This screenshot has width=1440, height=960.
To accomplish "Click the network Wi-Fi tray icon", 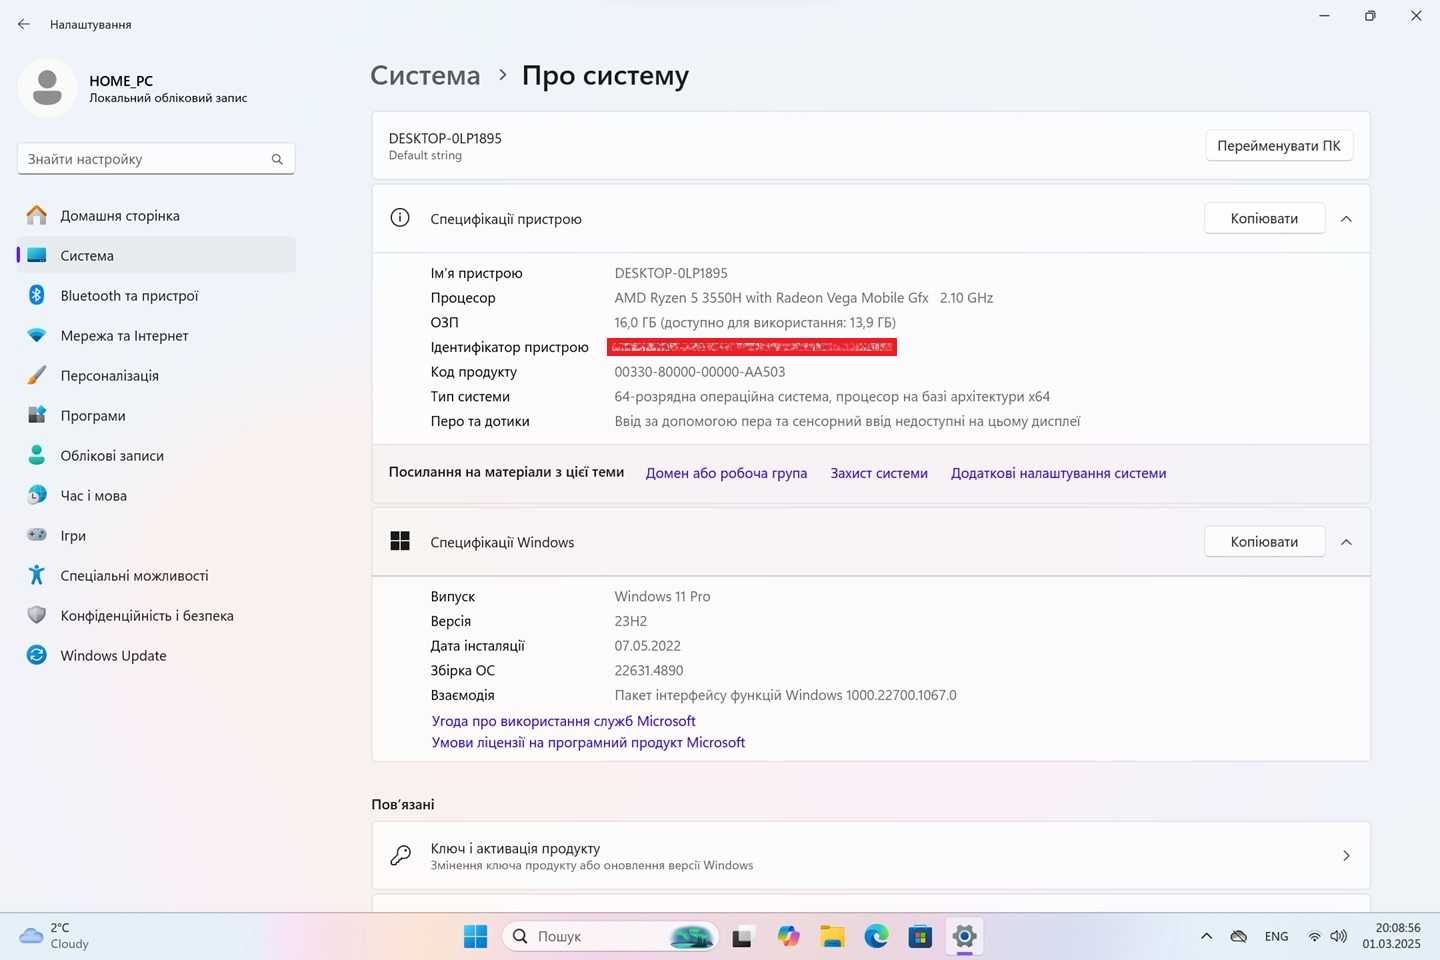I will (x=1315, y=937).
